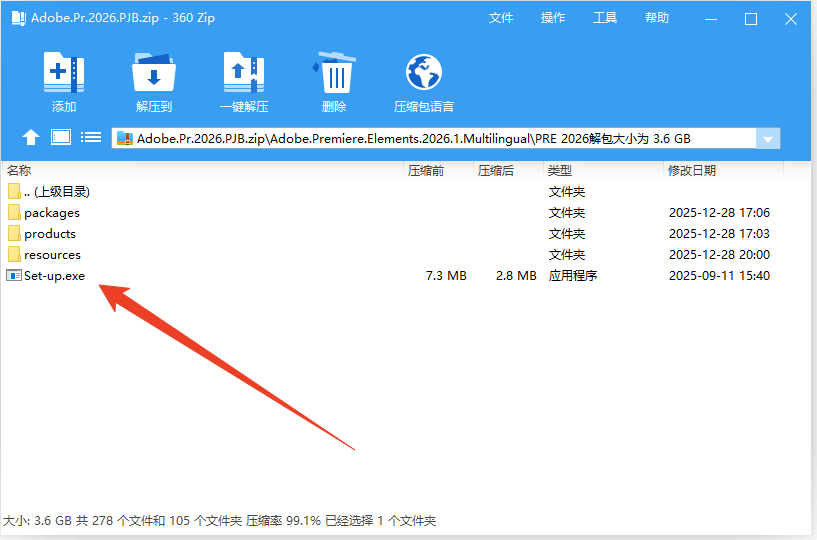Sort by the 名称 column header
This screenshot has height=540, width=817.
pos(19,170)
